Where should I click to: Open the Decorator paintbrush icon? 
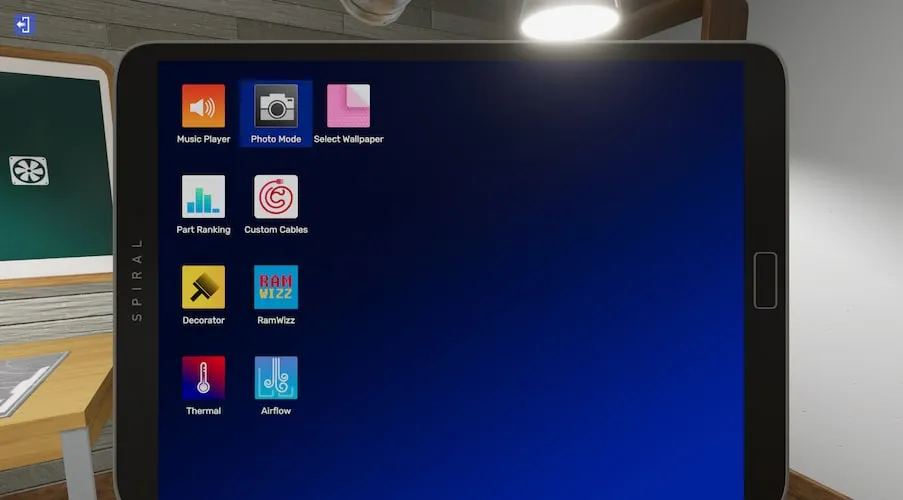coord(203,287)
